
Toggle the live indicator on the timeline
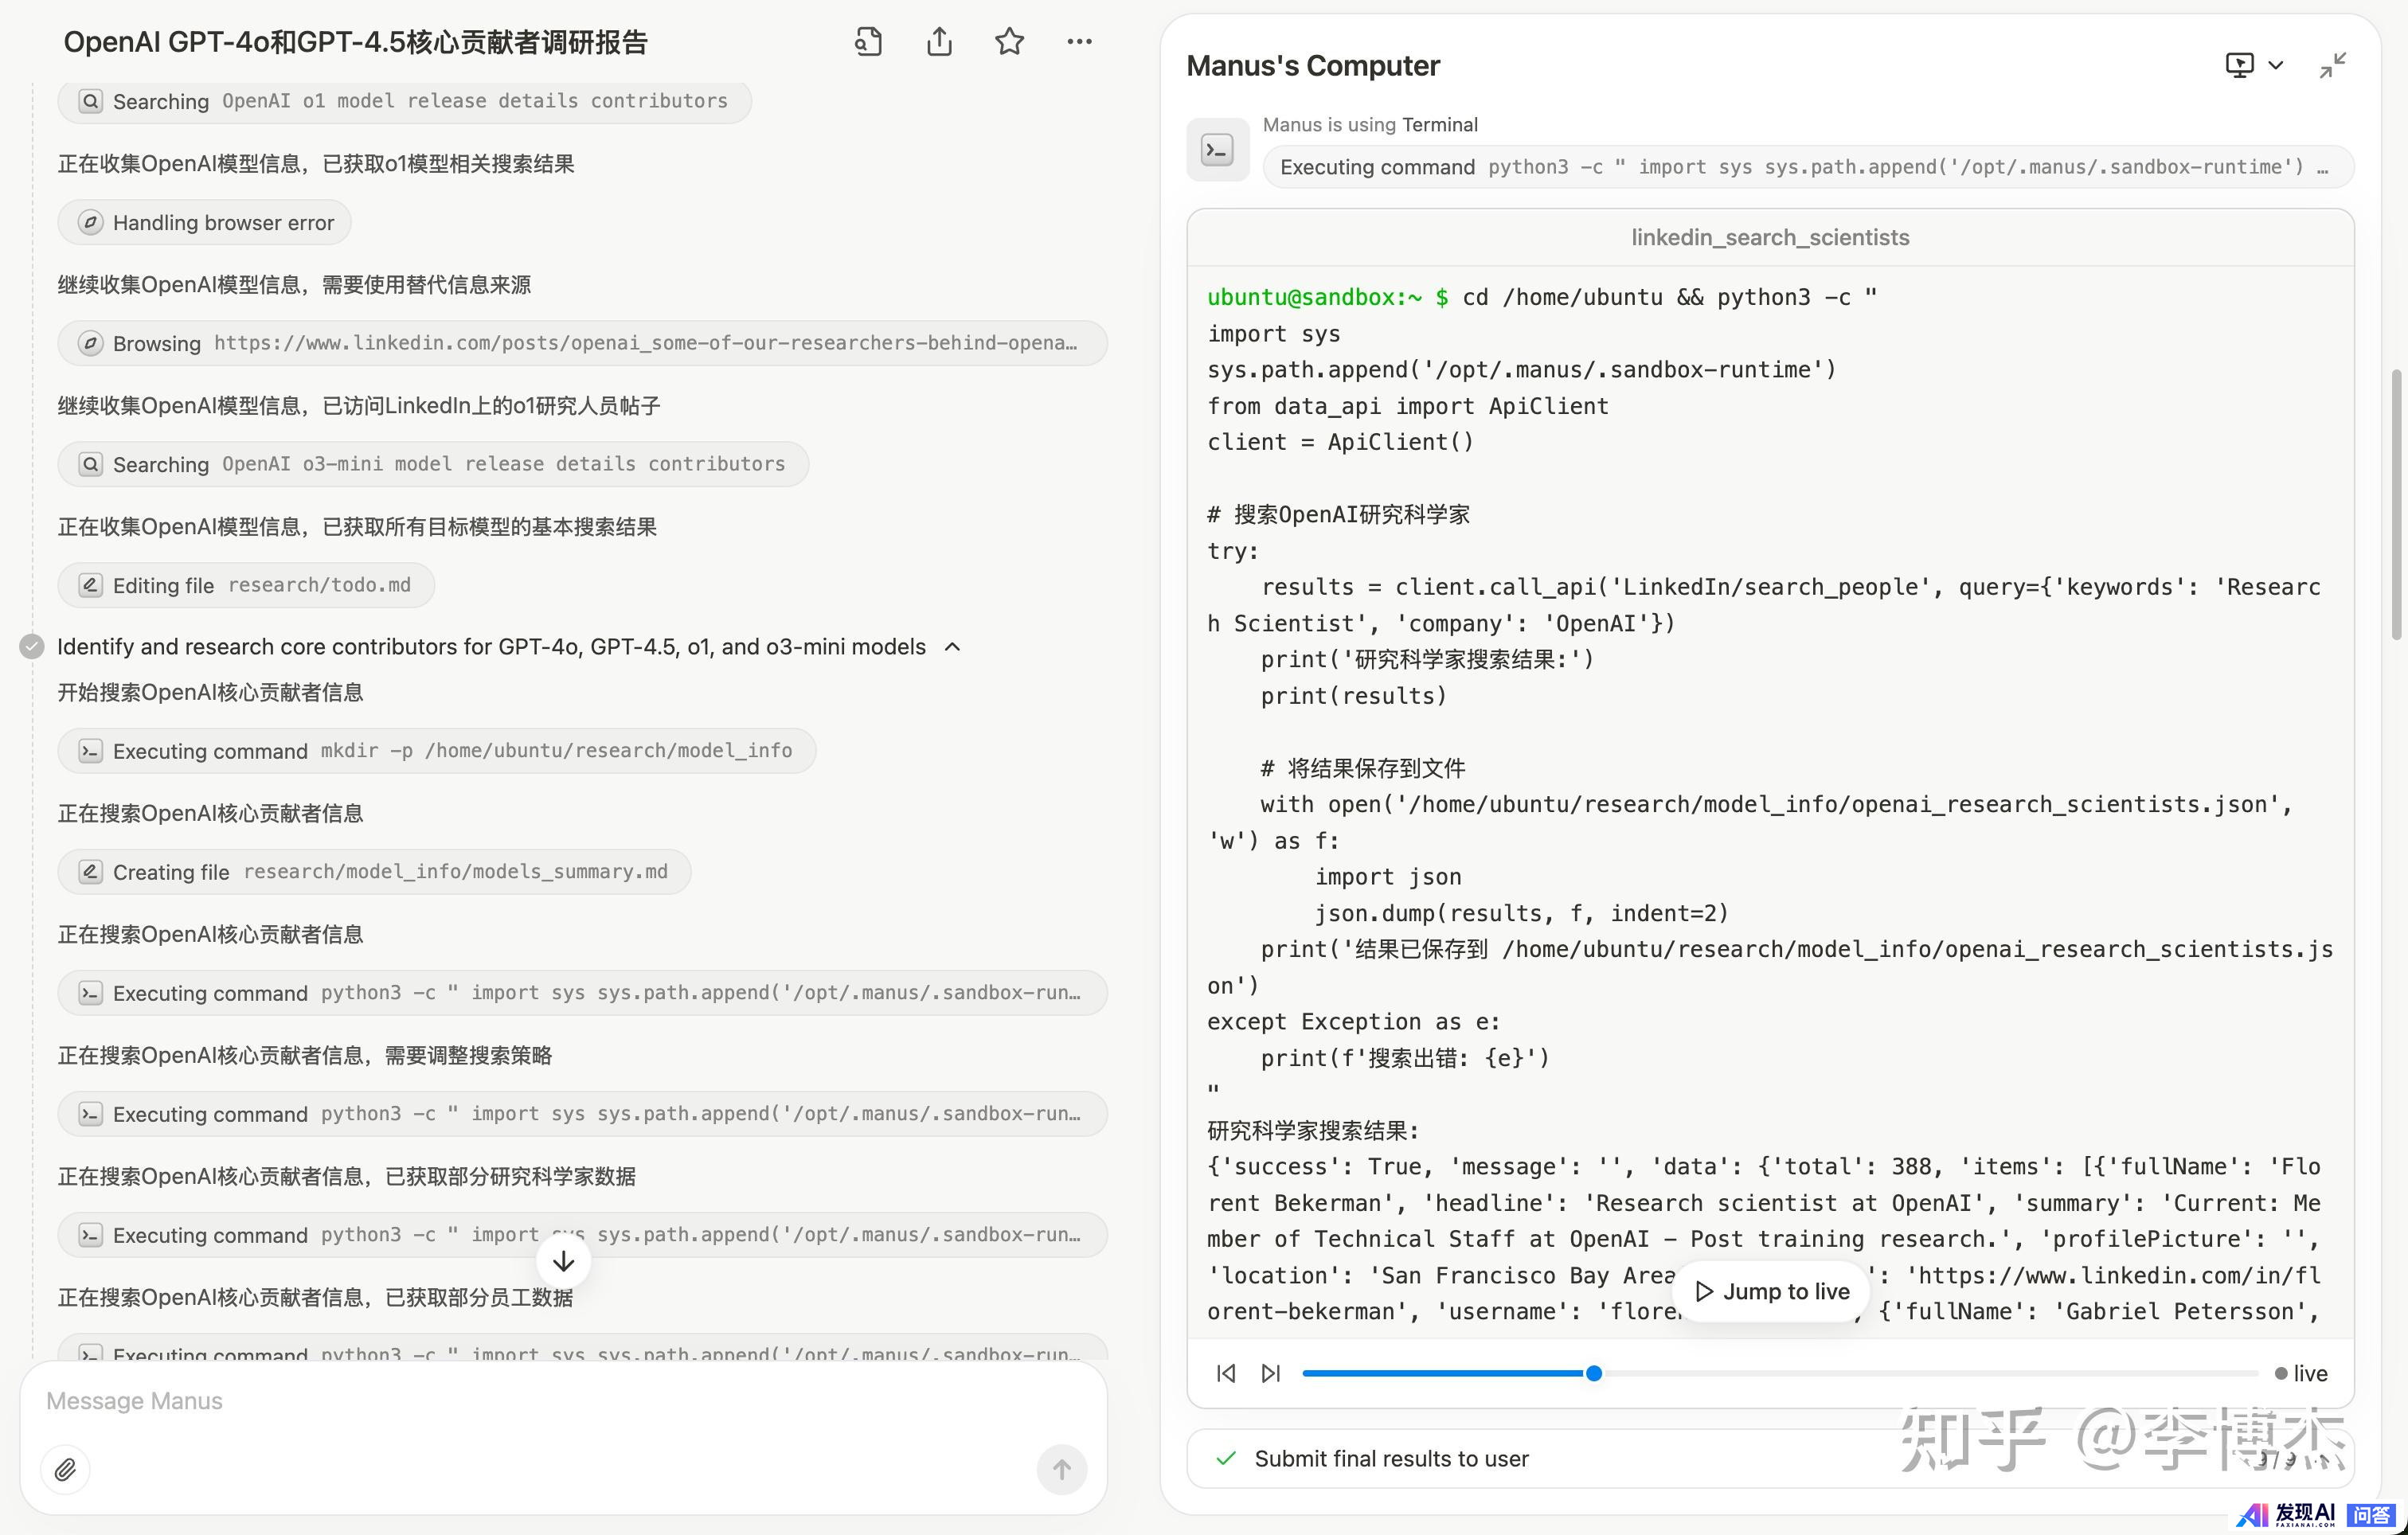2300,1373
